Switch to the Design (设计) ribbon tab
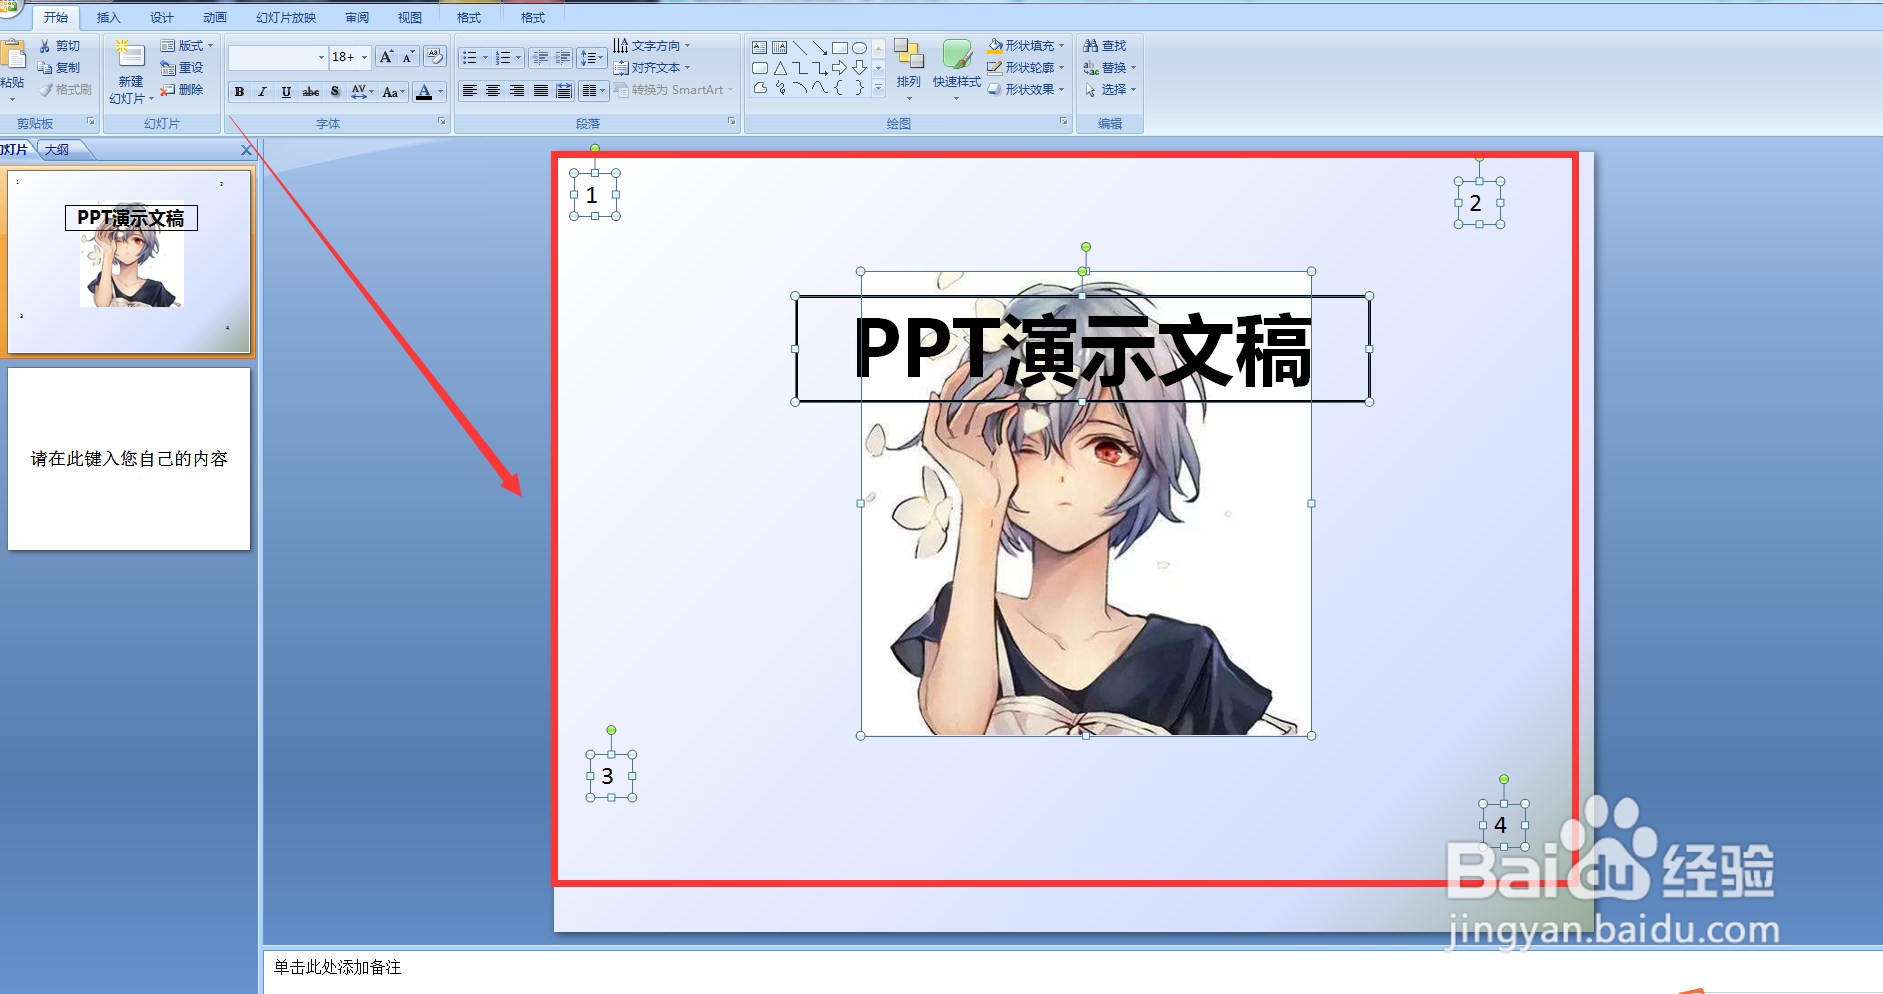Screen dimensions: 1883x994 [161, 18]
